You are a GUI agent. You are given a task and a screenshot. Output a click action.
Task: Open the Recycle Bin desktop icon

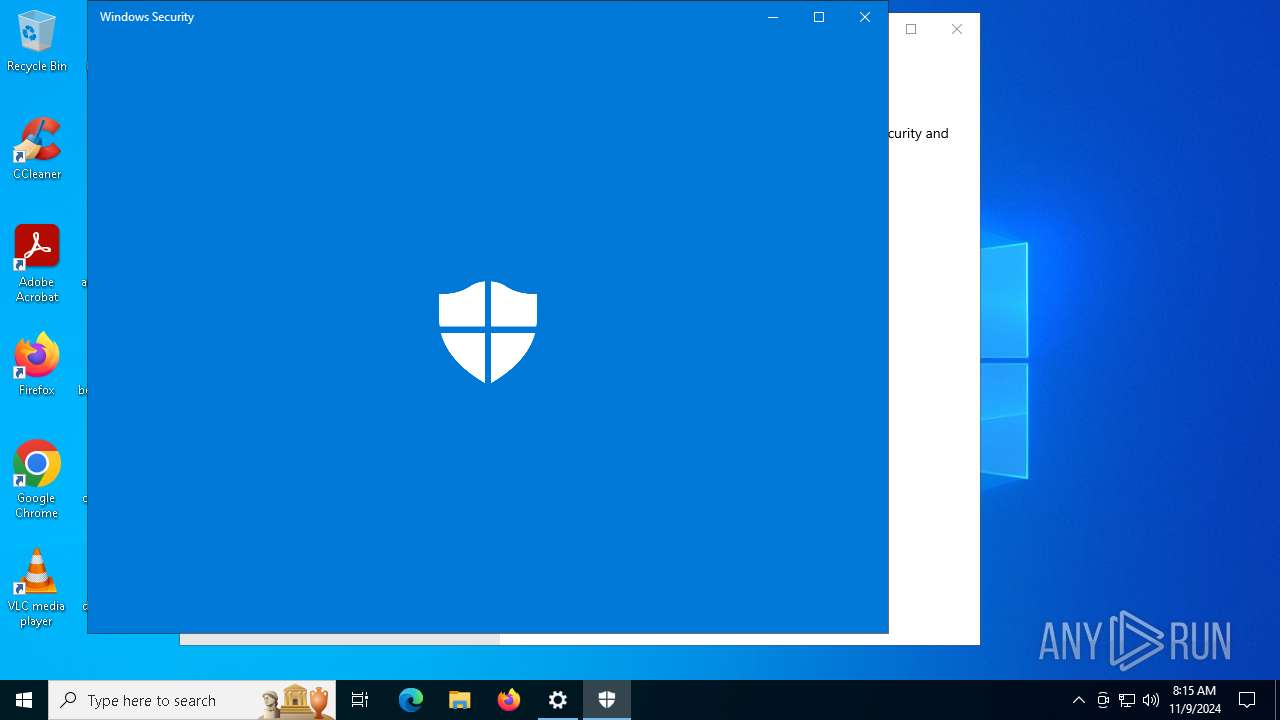pyautogui.click(x=37, y=42)
